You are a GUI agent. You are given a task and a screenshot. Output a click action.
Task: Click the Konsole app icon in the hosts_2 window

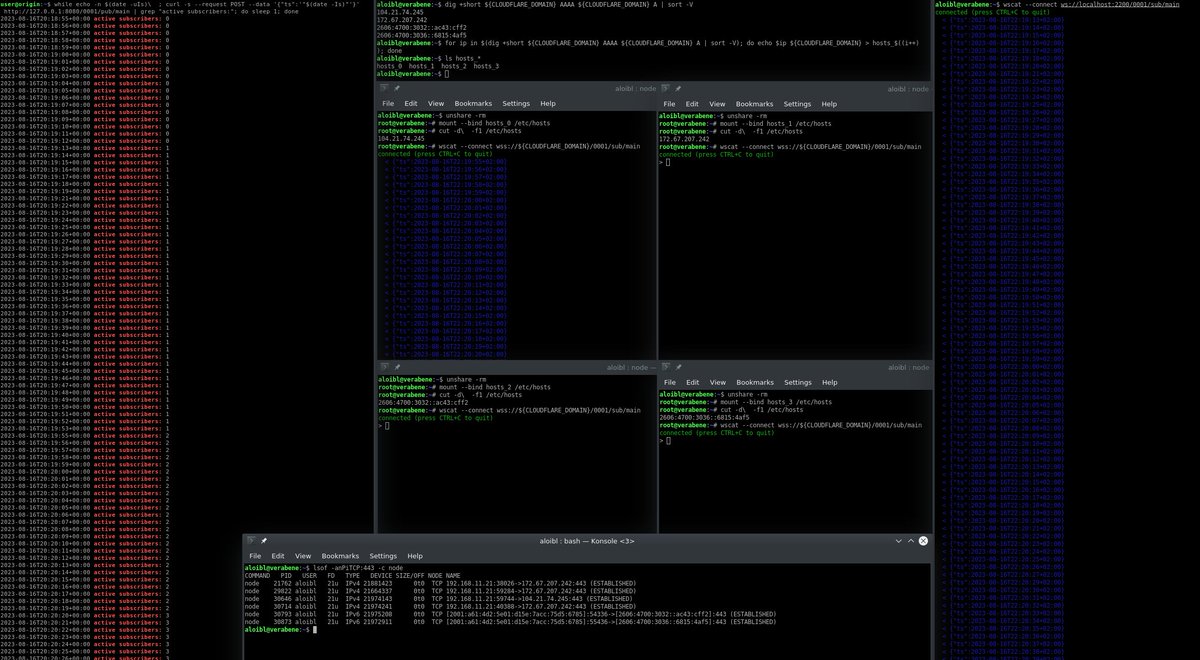(x=384, y=367)
